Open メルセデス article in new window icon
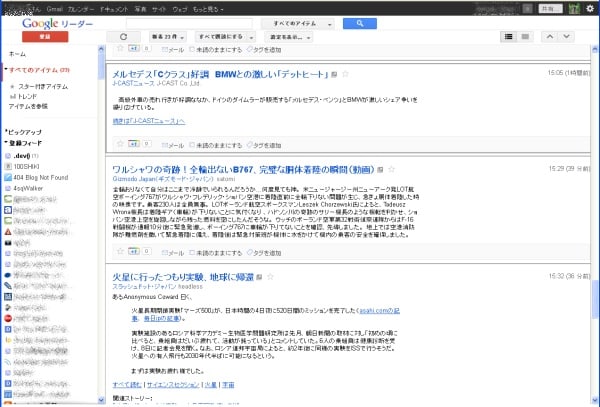600x407 pixels. pos(334,74)
